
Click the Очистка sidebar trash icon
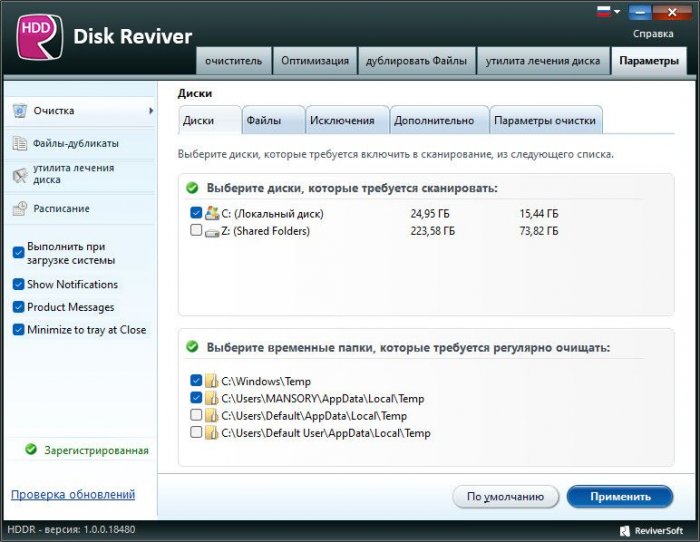point(20,111)
